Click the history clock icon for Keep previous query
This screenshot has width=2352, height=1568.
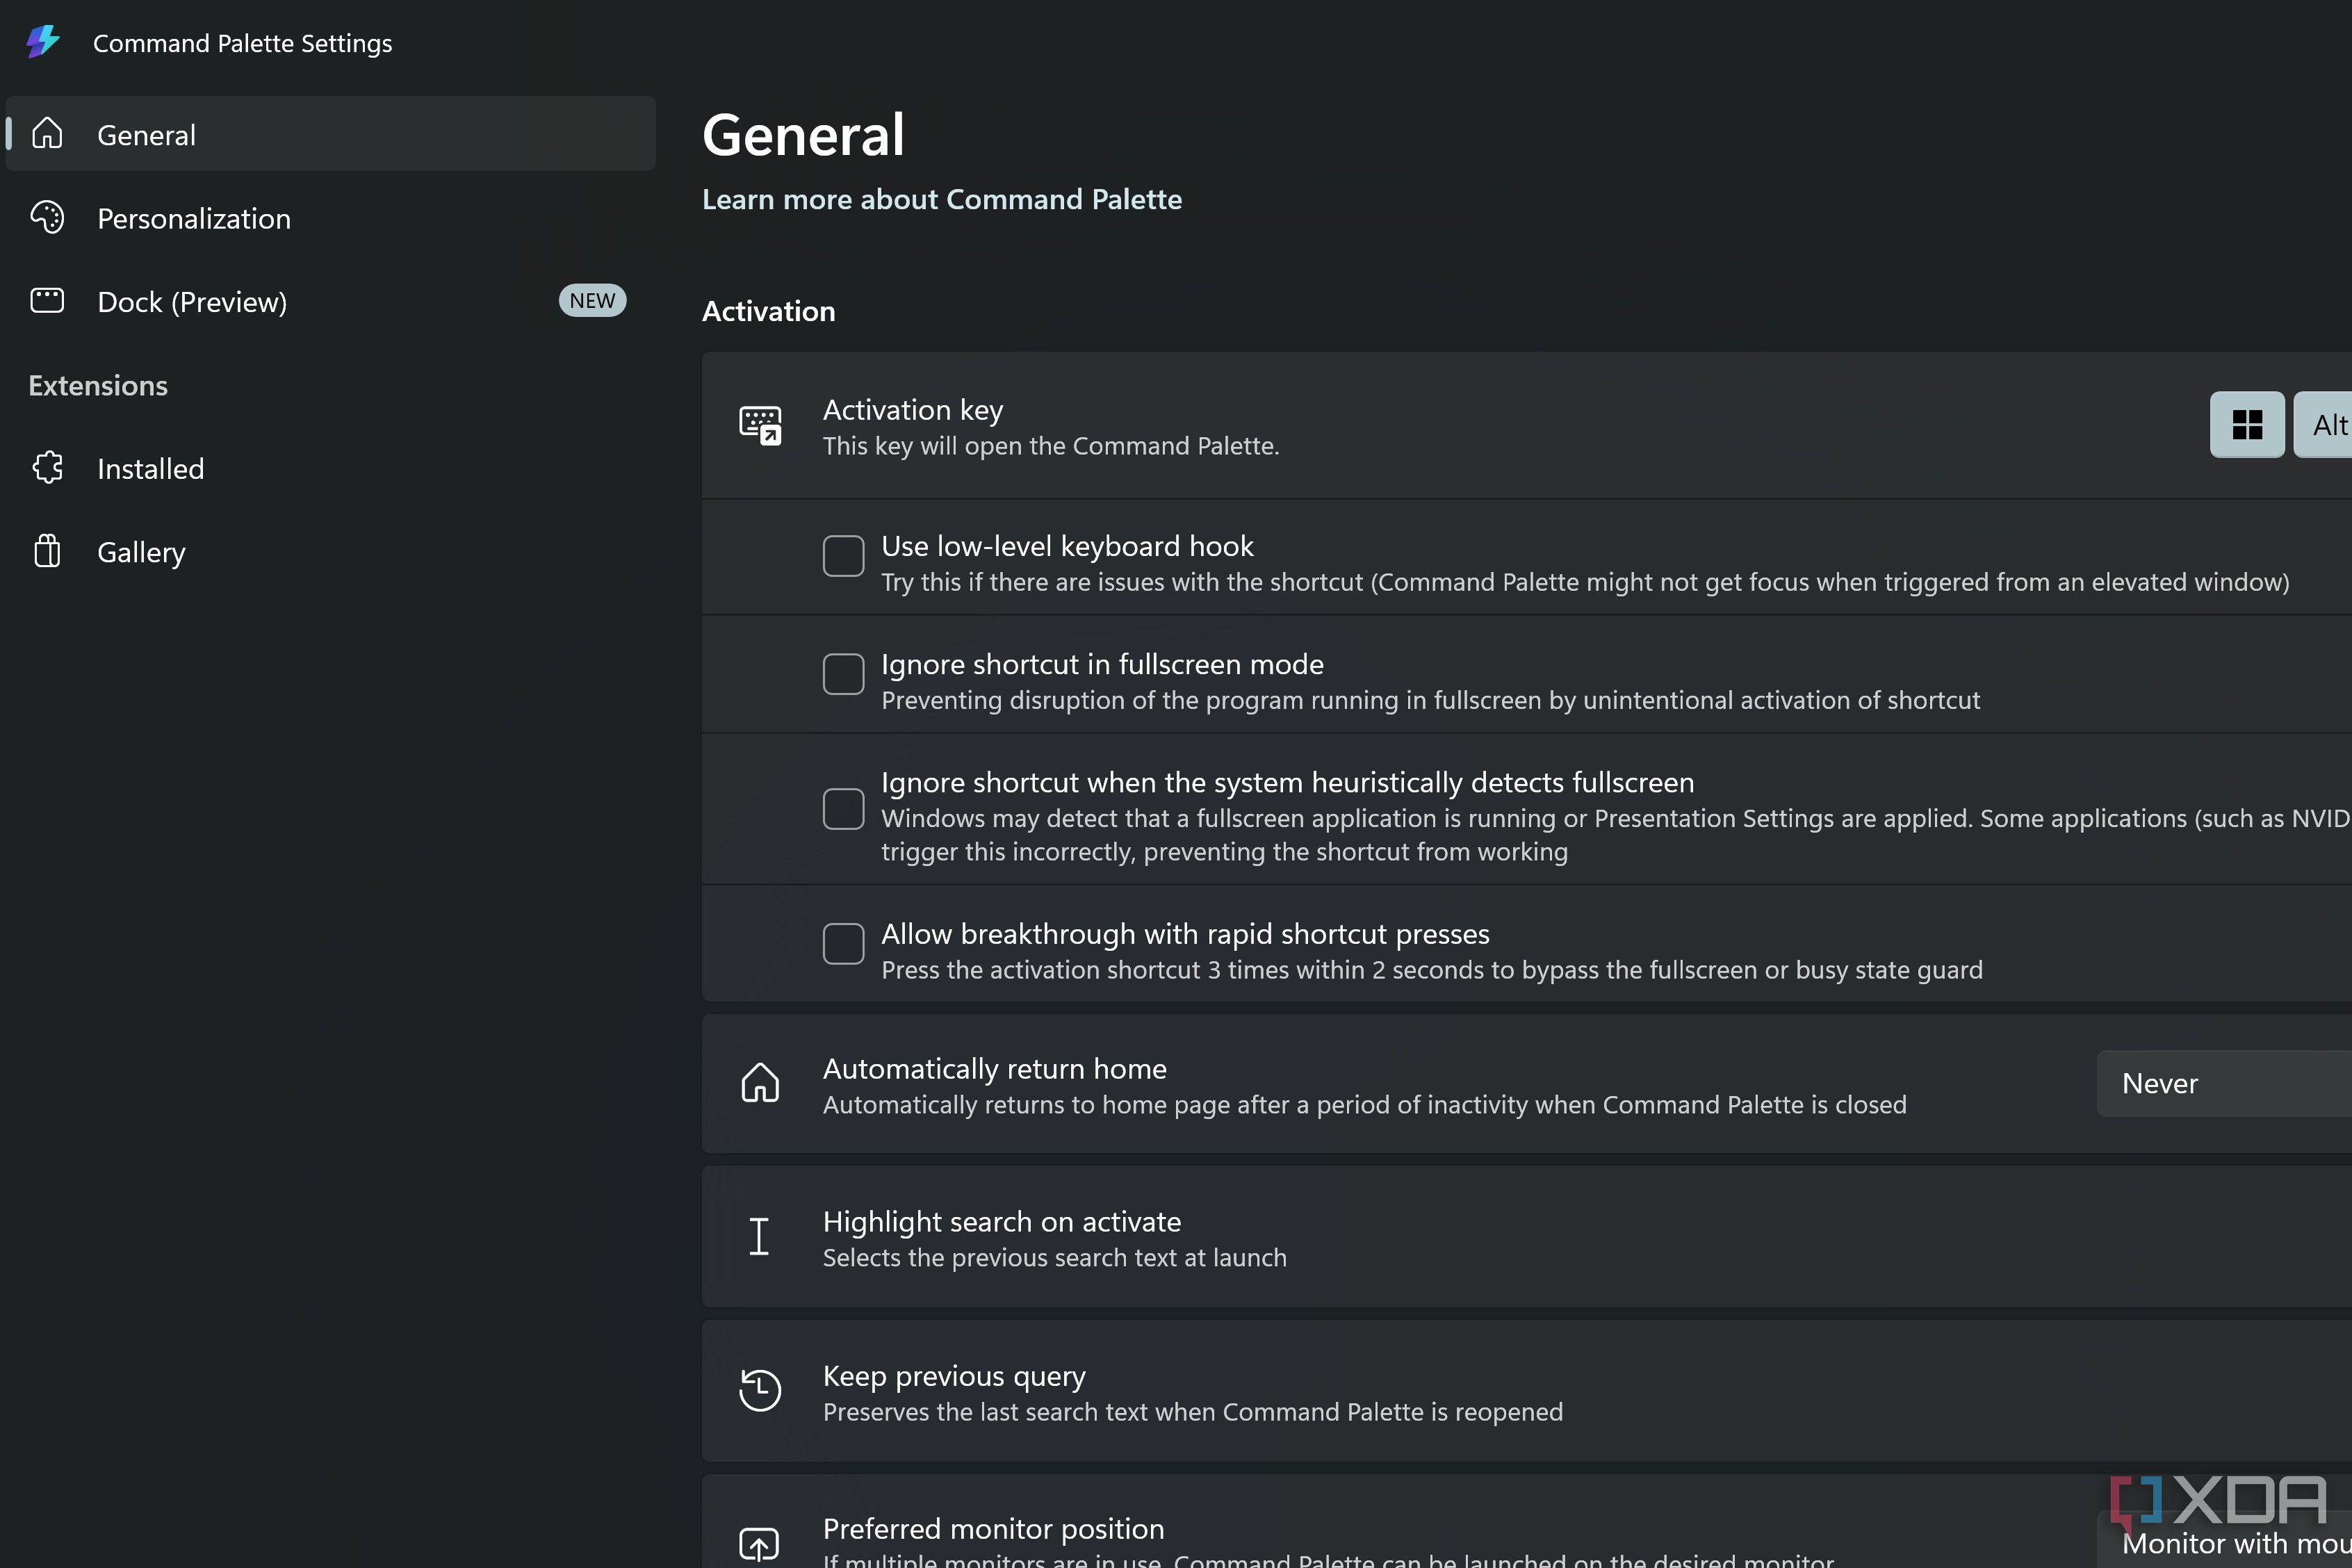(760, 1390)
